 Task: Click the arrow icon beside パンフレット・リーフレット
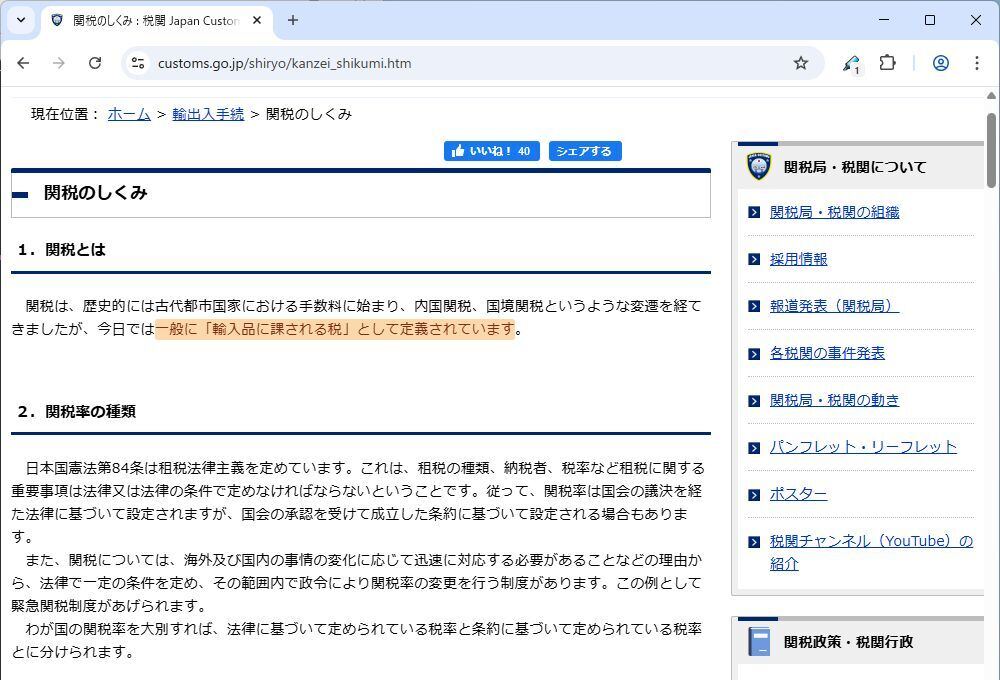point(754,448)
